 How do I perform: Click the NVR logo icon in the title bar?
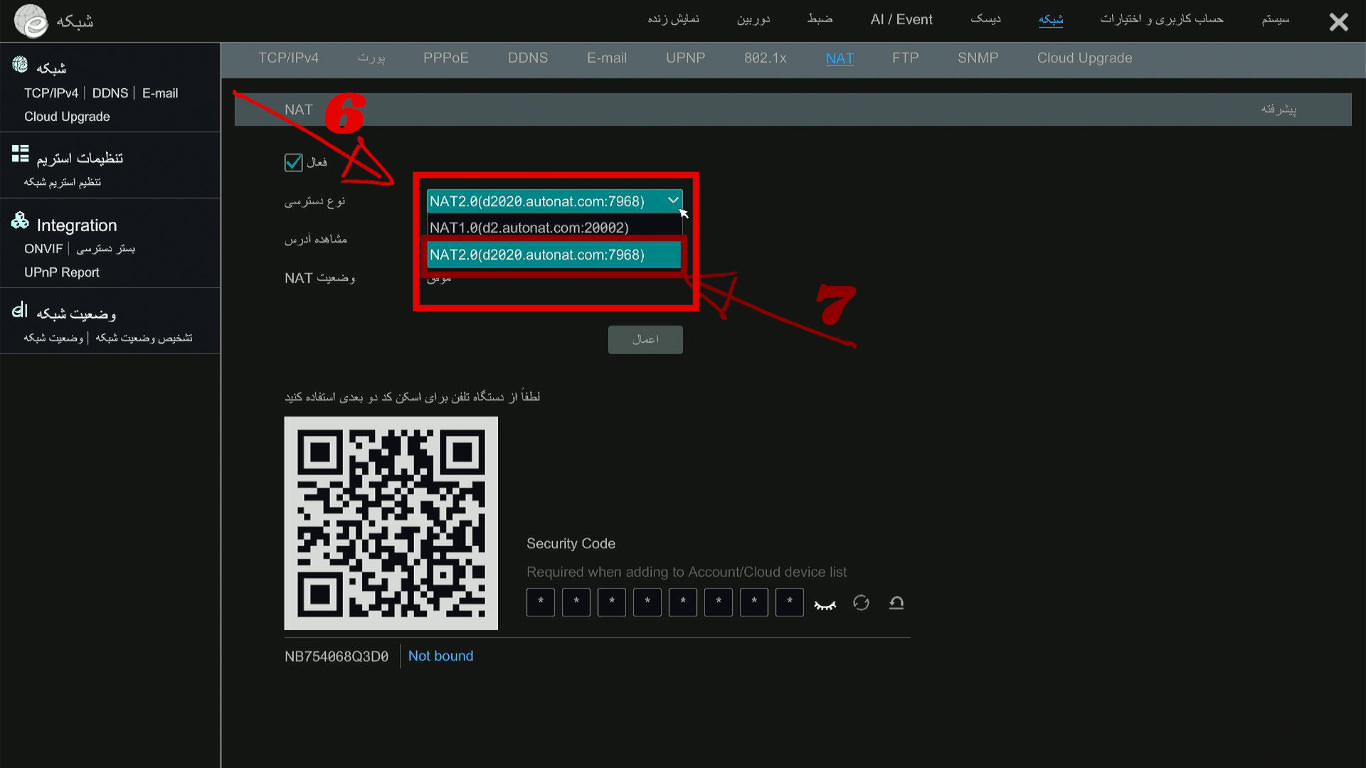pyautogui.click(x=31, y=20)
